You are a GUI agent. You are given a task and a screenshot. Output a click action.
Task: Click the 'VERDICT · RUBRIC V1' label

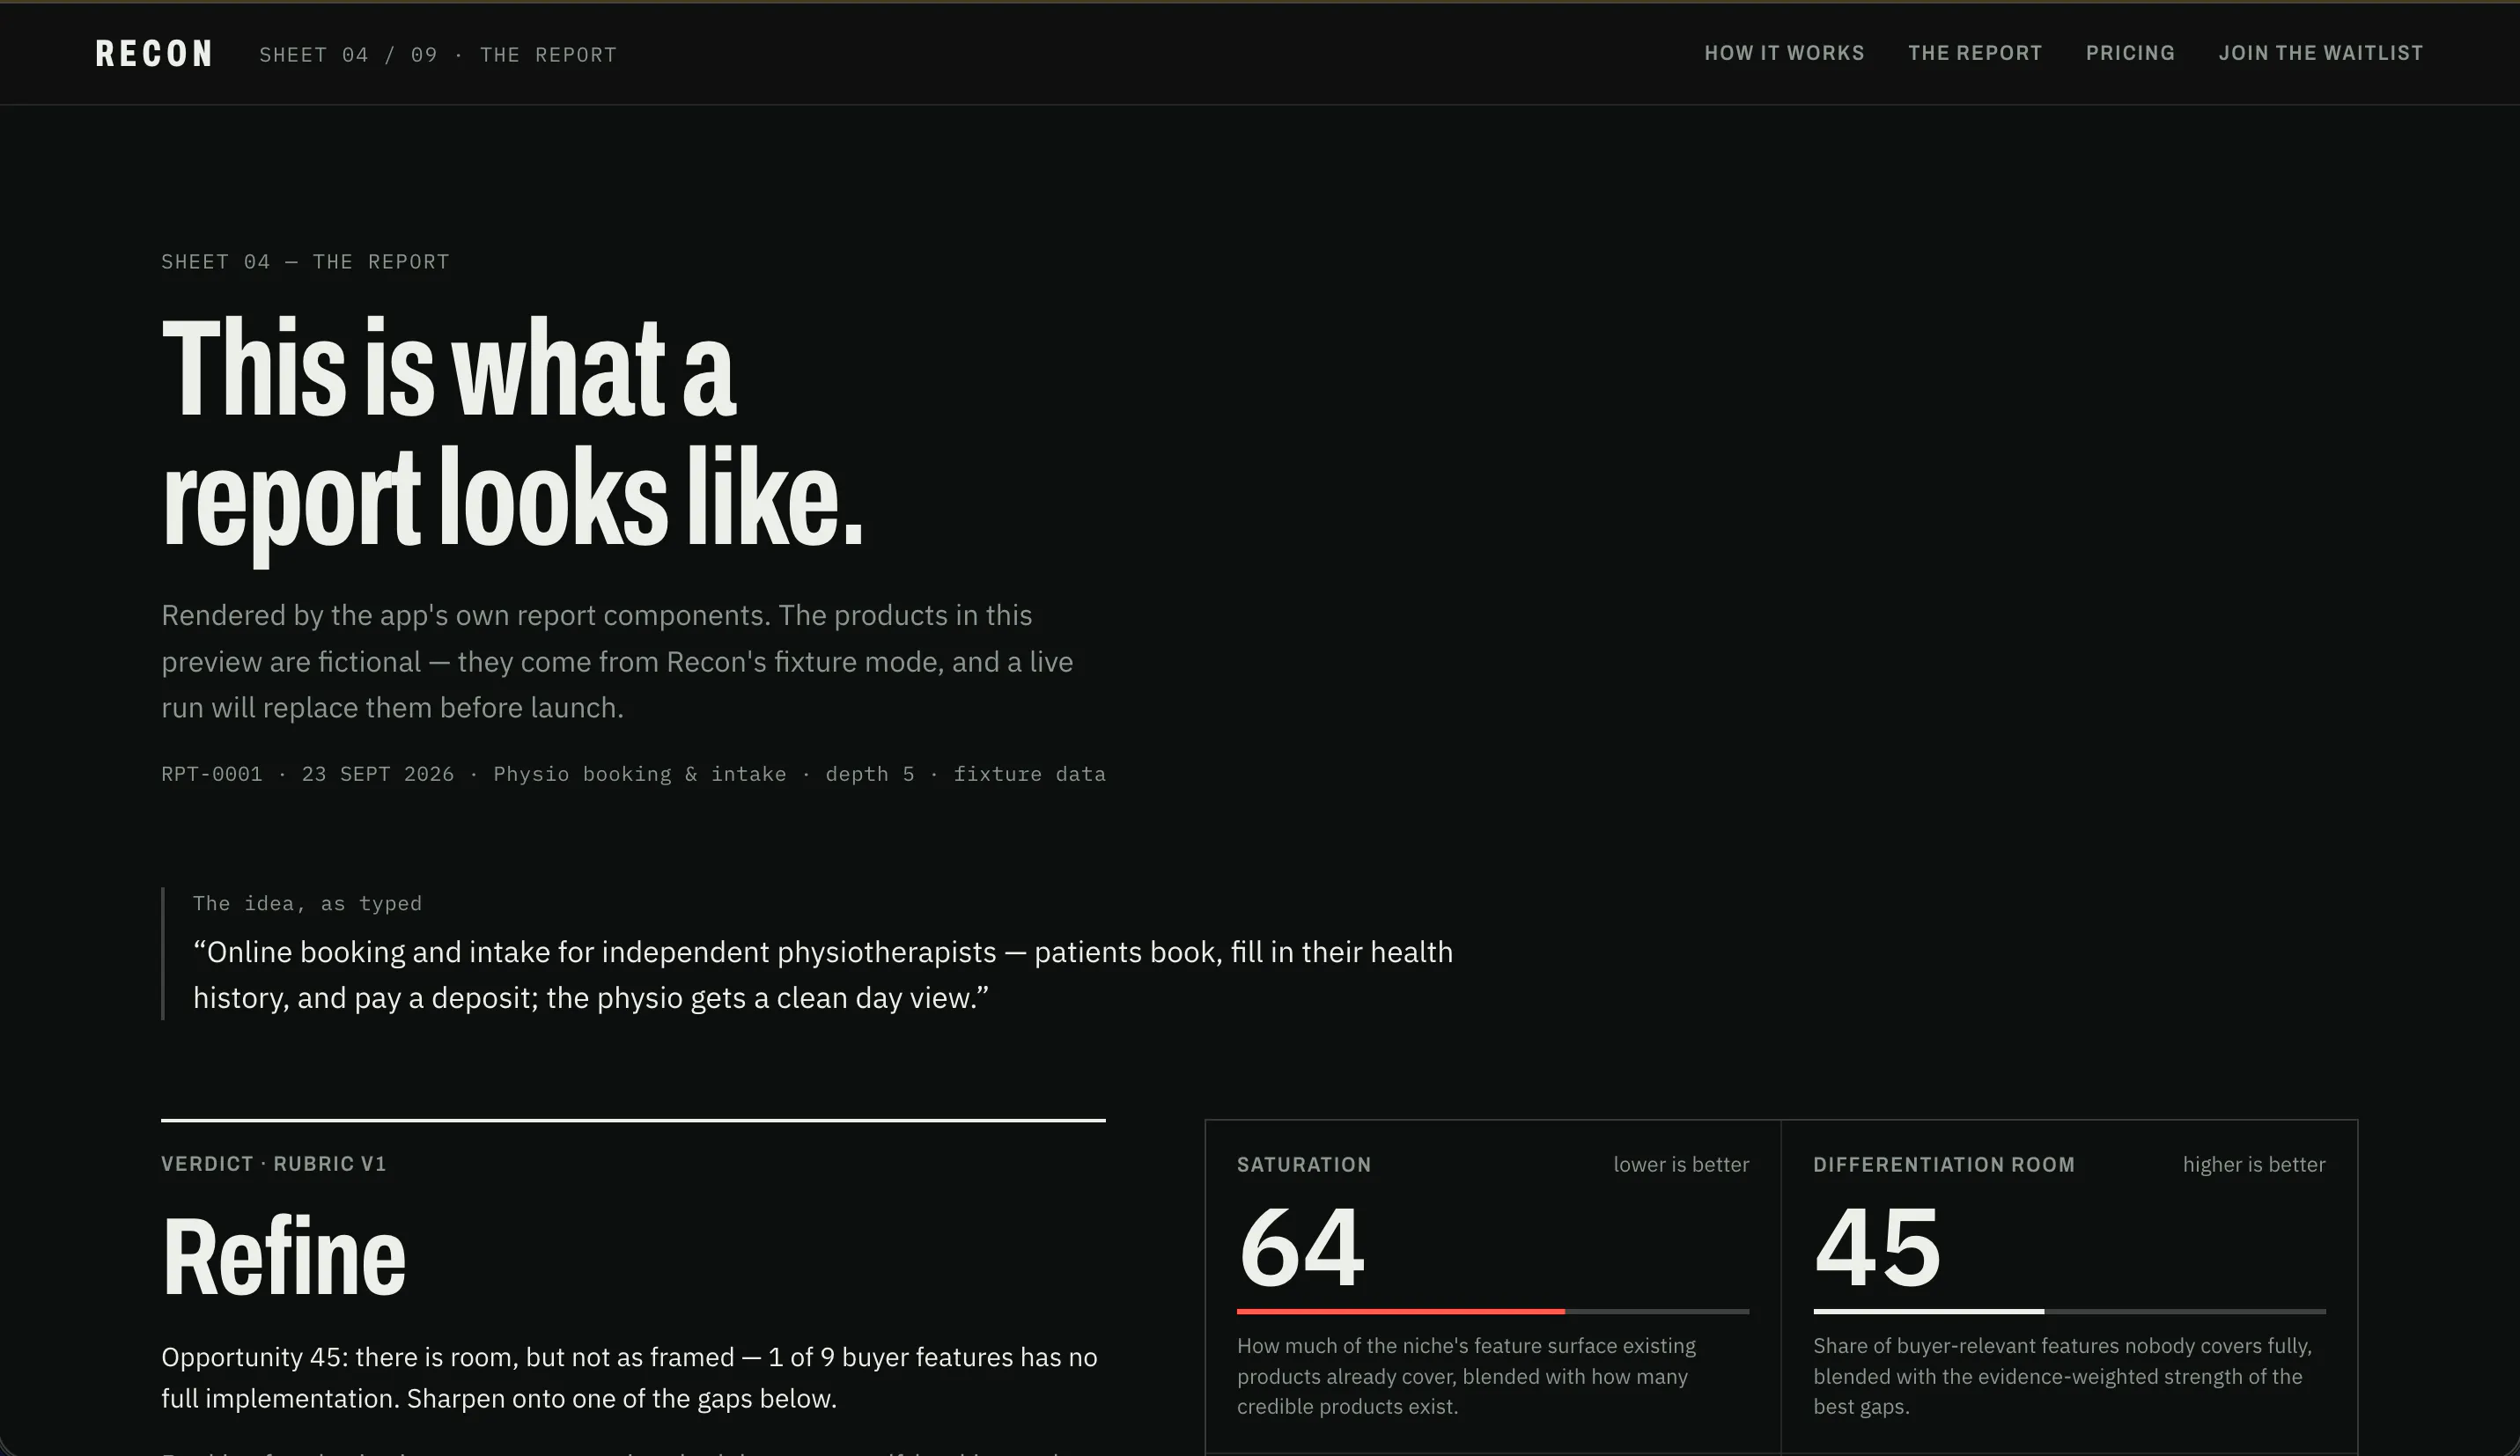274,1164
